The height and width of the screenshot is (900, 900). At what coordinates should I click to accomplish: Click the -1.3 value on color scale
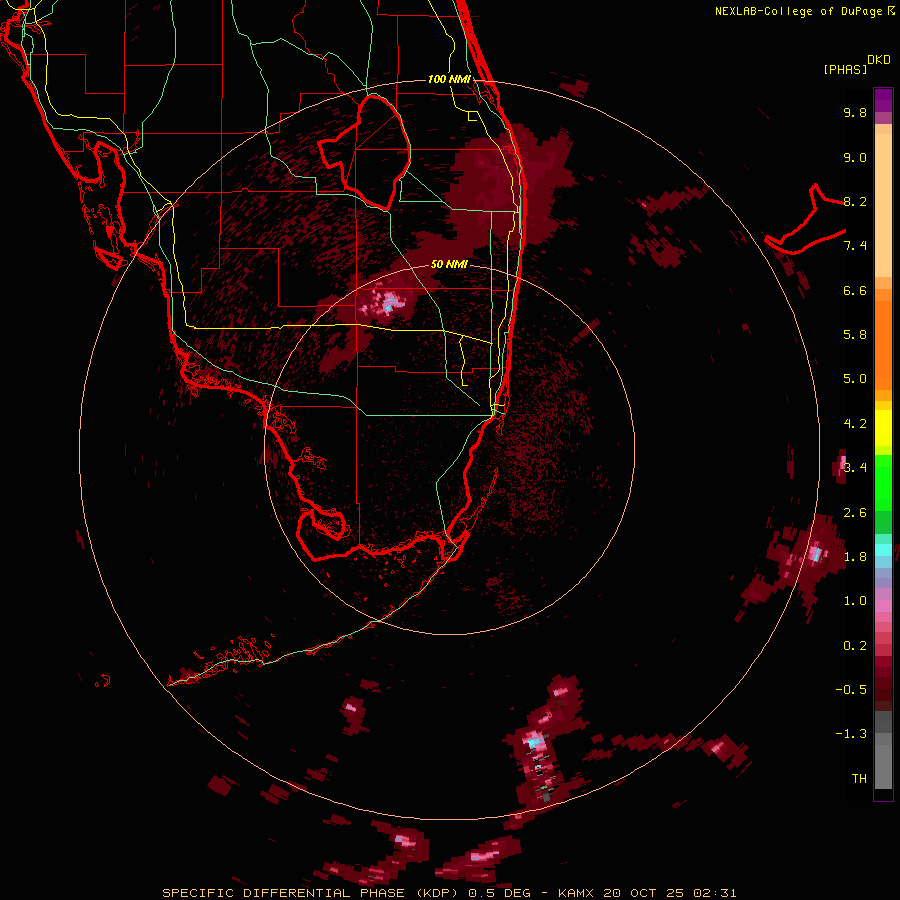[851, 734]
